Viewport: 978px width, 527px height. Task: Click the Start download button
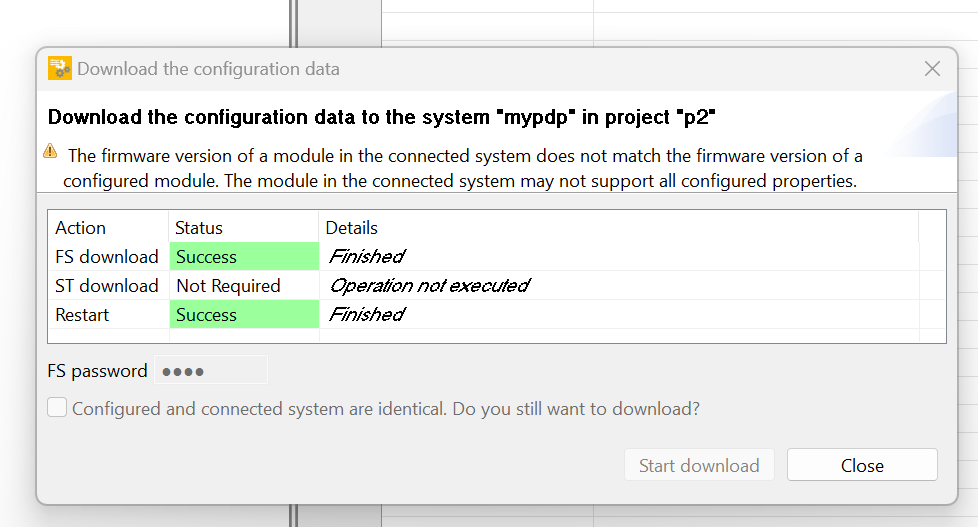click(699, 465)
